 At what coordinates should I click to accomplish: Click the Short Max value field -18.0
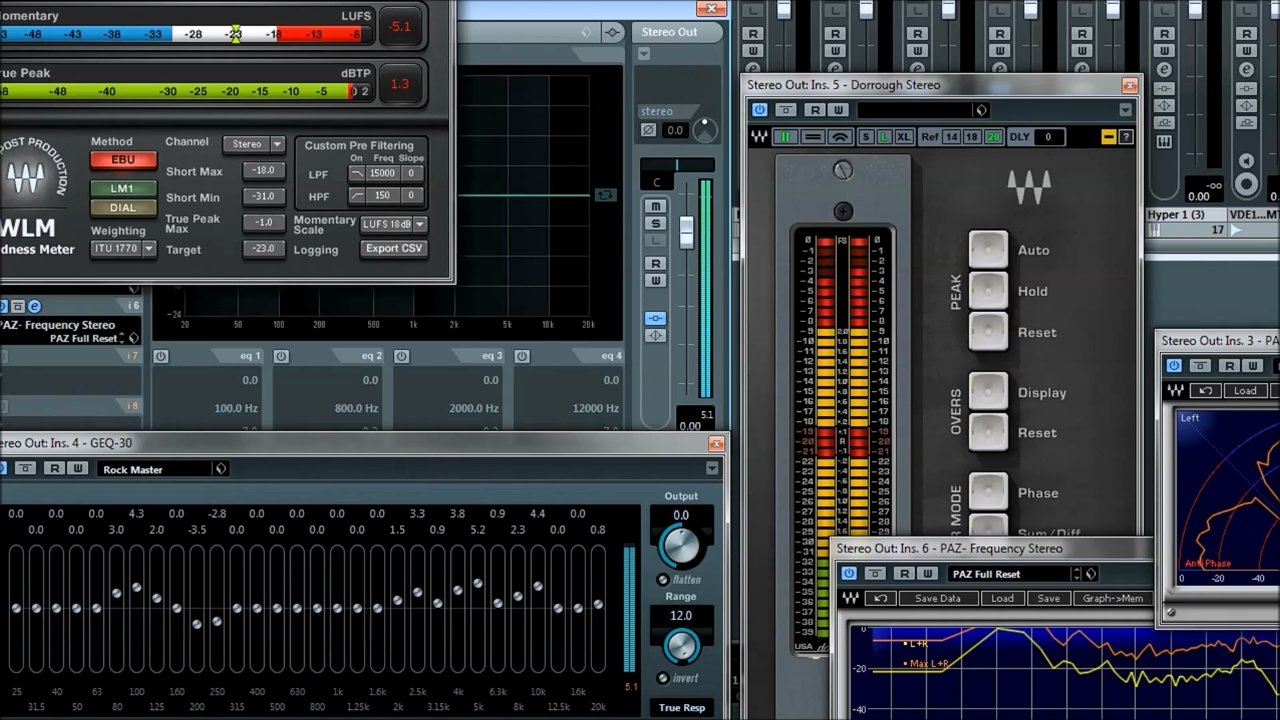point(264,171)
